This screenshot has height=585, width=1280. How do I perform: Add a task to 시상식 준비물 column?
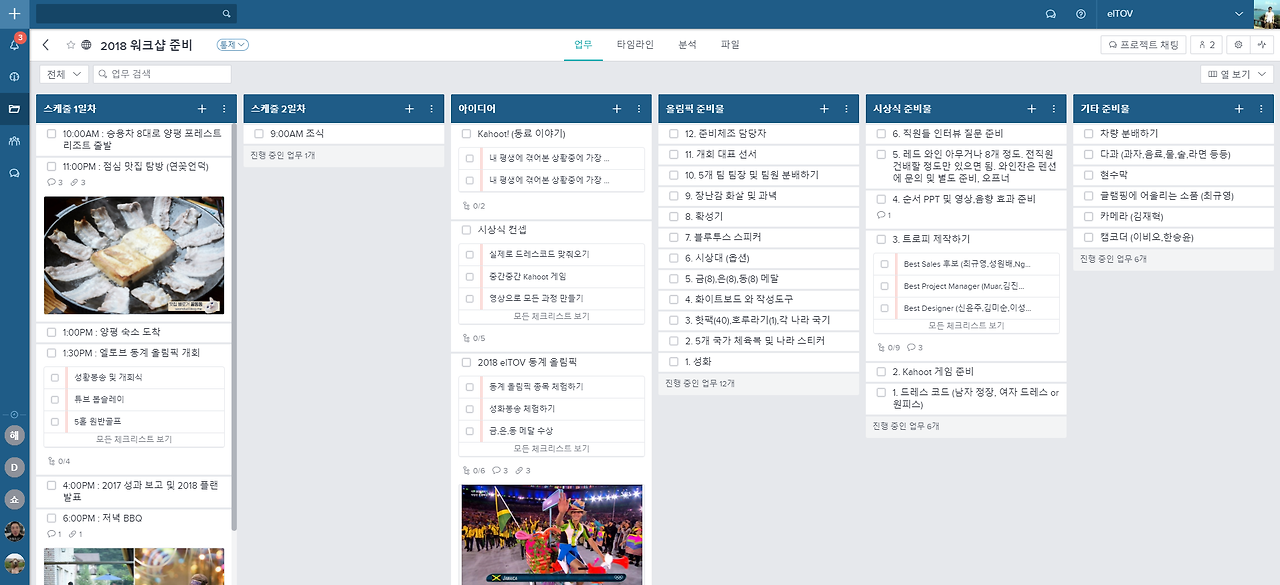[1031, 109]
